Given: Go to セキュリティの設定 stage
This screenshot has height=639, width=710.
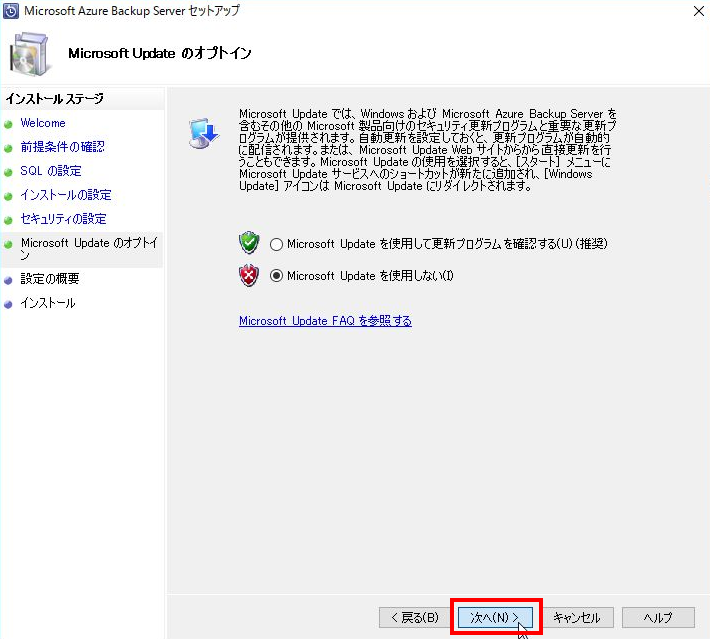Looking at the screenshot, I should point(63,219).
